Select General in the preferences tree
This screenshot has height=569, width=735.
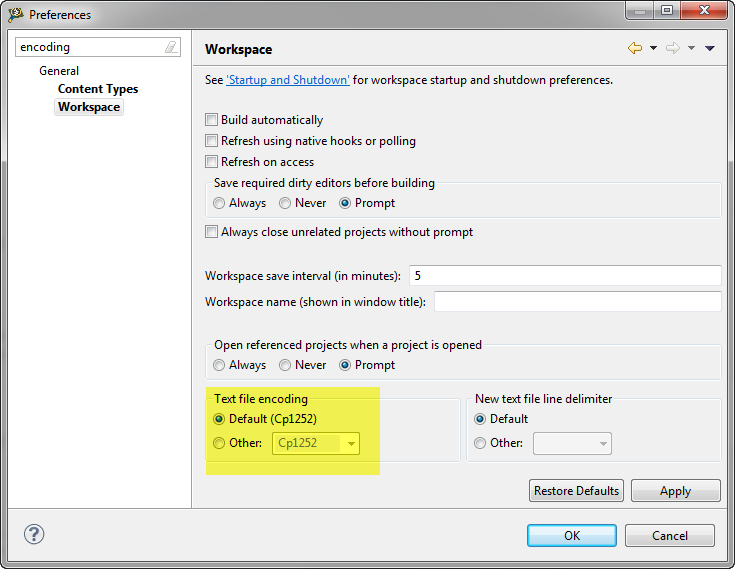(59, 71)
